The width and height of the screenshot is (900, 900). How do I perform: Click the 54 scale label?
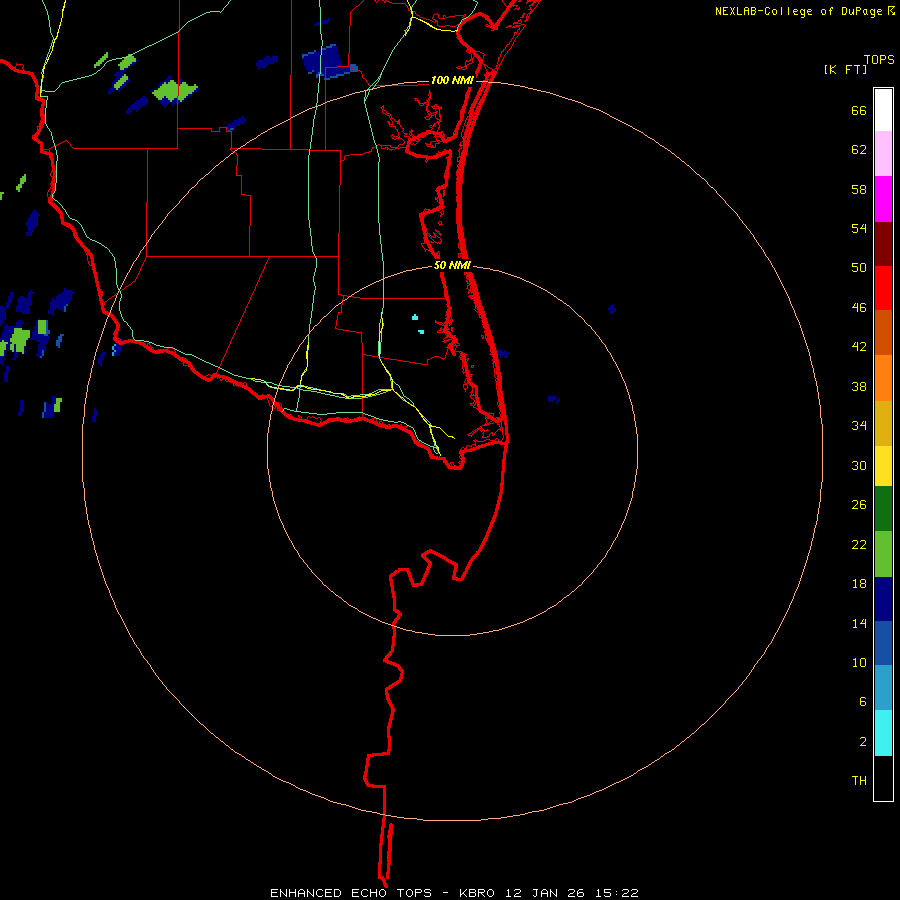click(x=859, y=228)
